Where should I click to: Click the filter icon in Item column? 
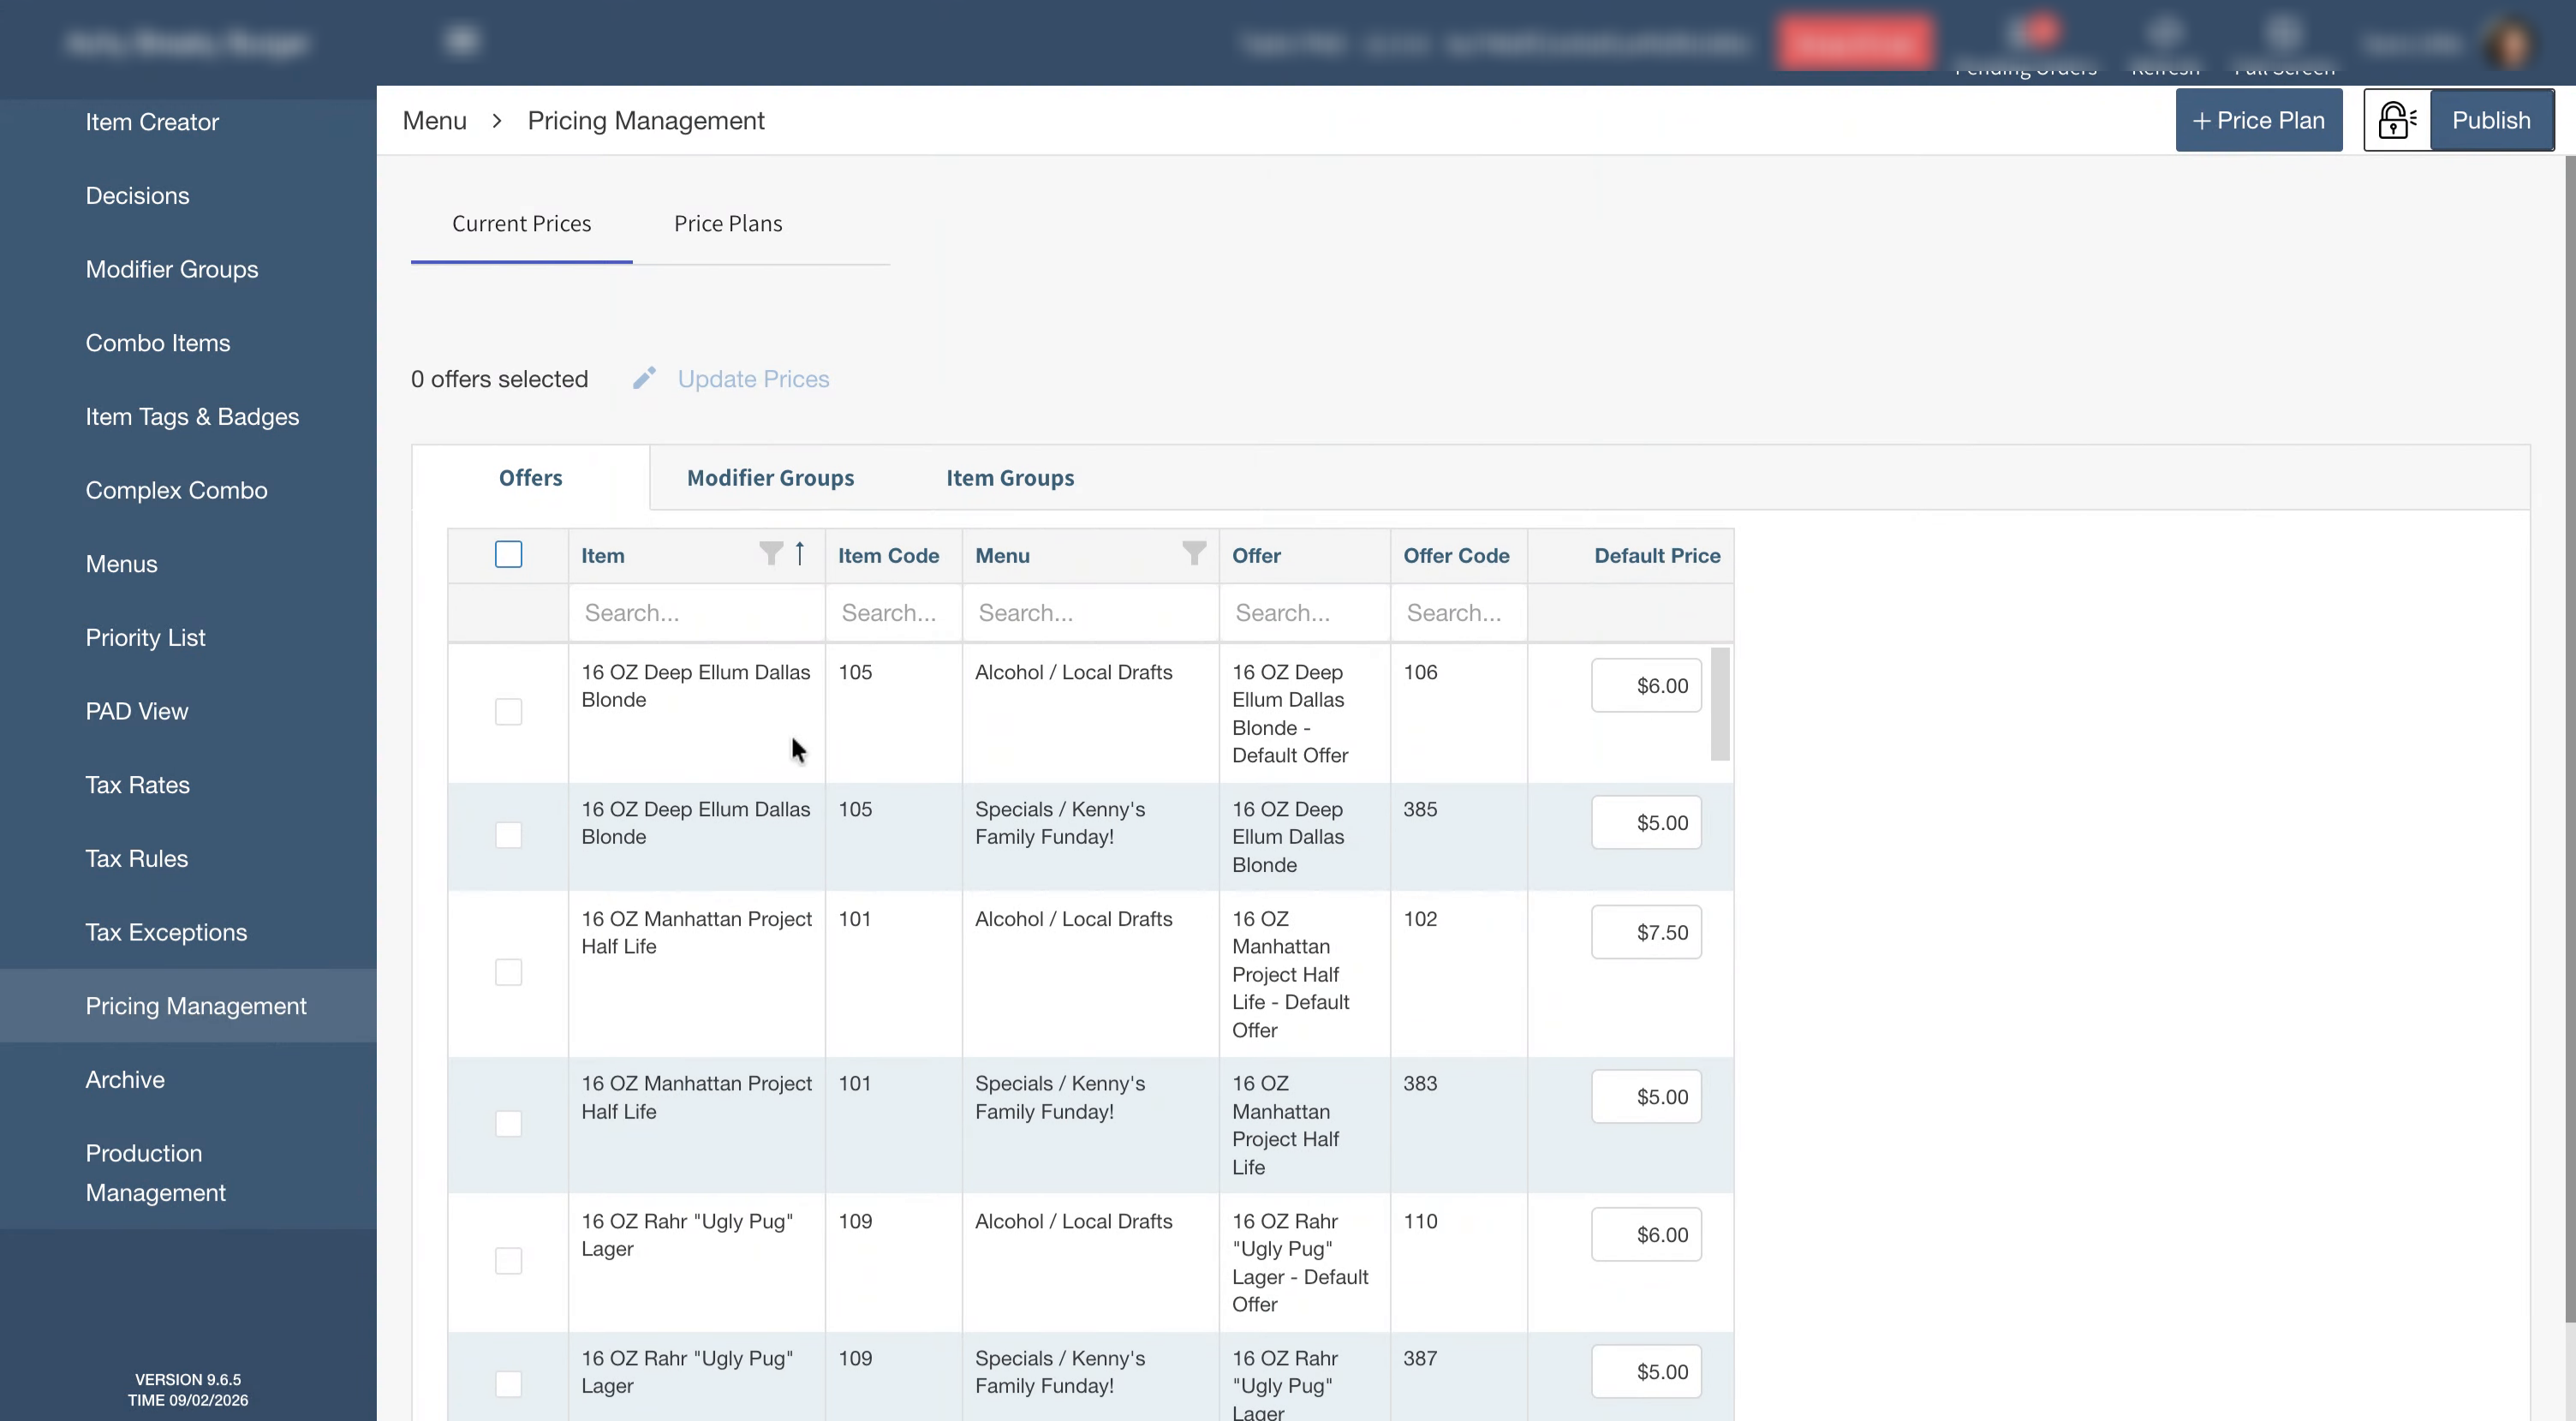770,554
